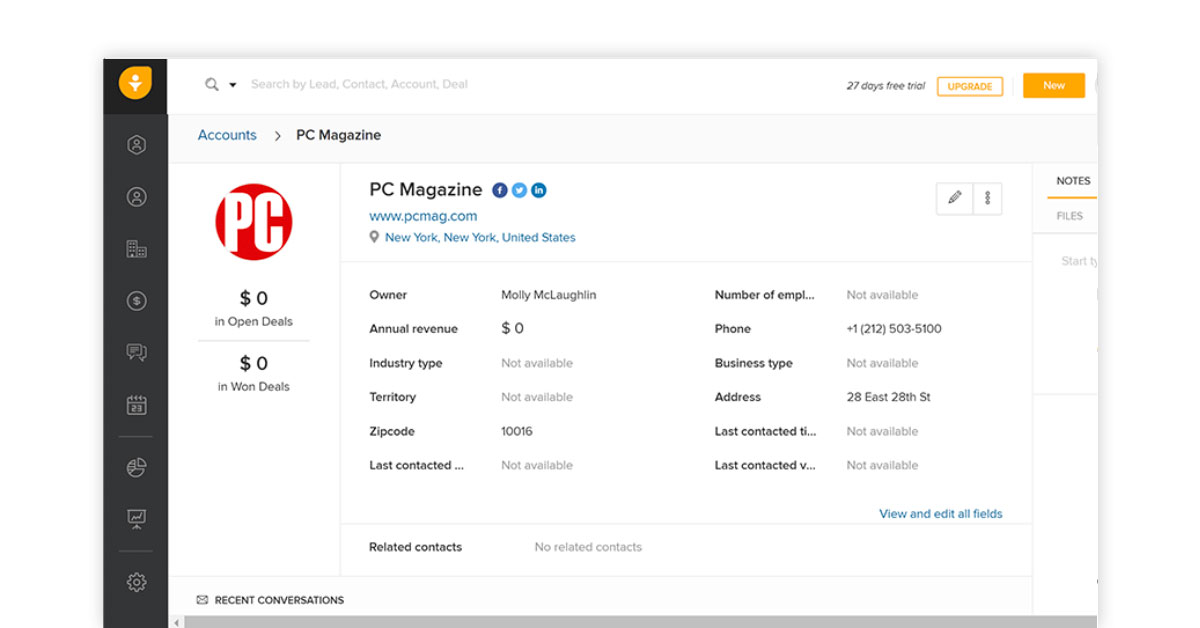Focus the search by Lead, Contact field
The width and height of the screenshot is (1200, 628).
point(359,84)
